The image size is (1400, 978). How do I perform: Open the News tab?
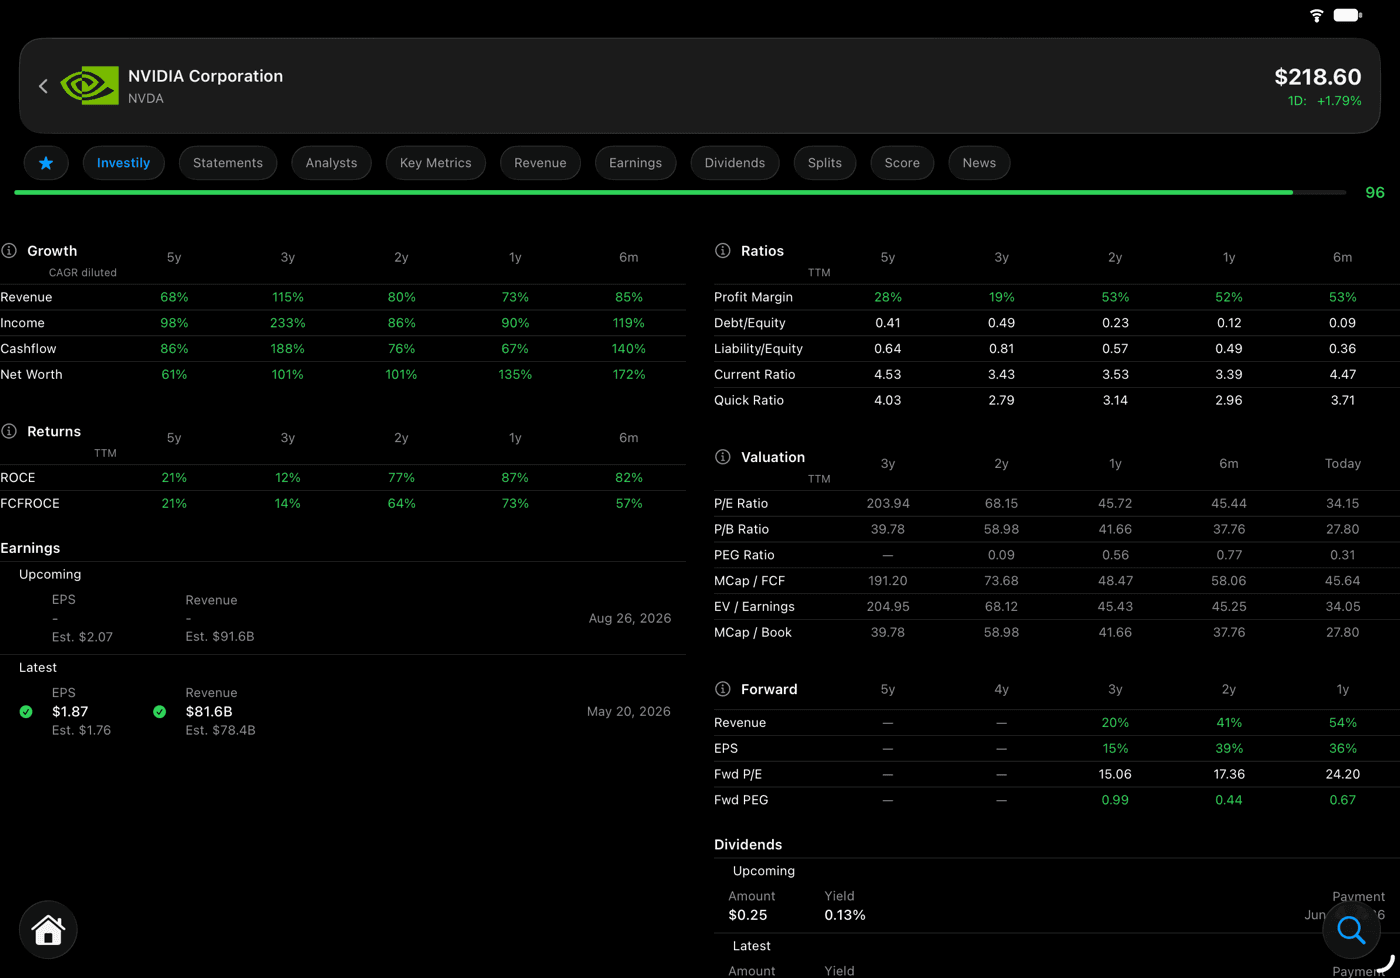pyautogui.click(x=979, y=163)
